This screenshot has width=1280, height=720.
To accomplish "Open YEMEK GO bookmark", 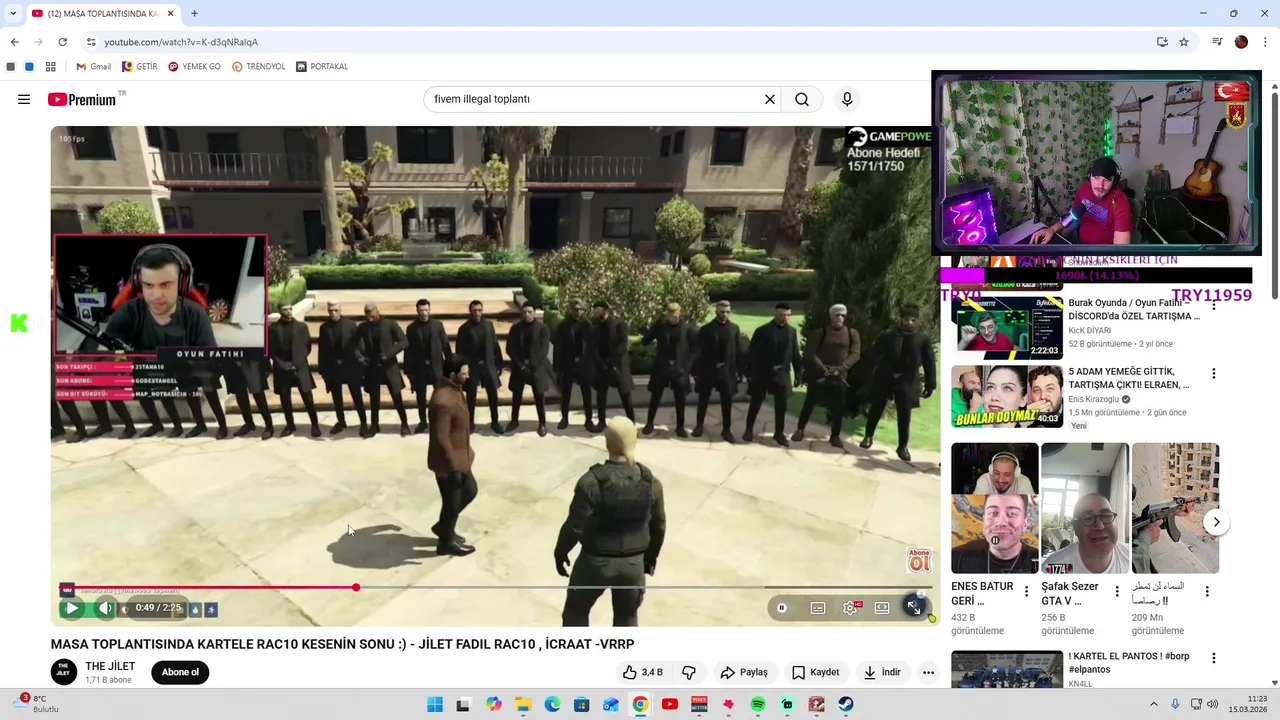I will [194, 67].
